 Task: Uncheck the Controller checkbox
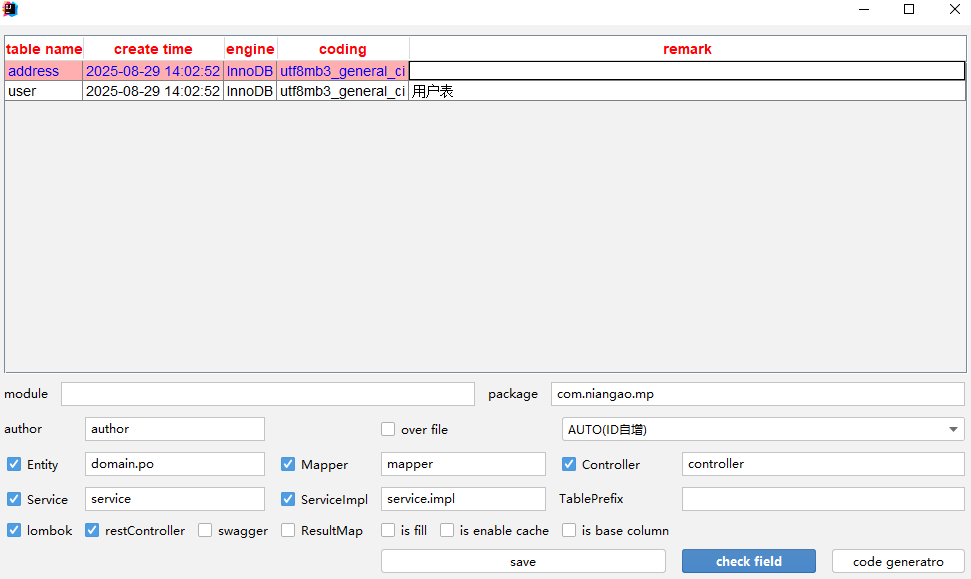(569, 464)
